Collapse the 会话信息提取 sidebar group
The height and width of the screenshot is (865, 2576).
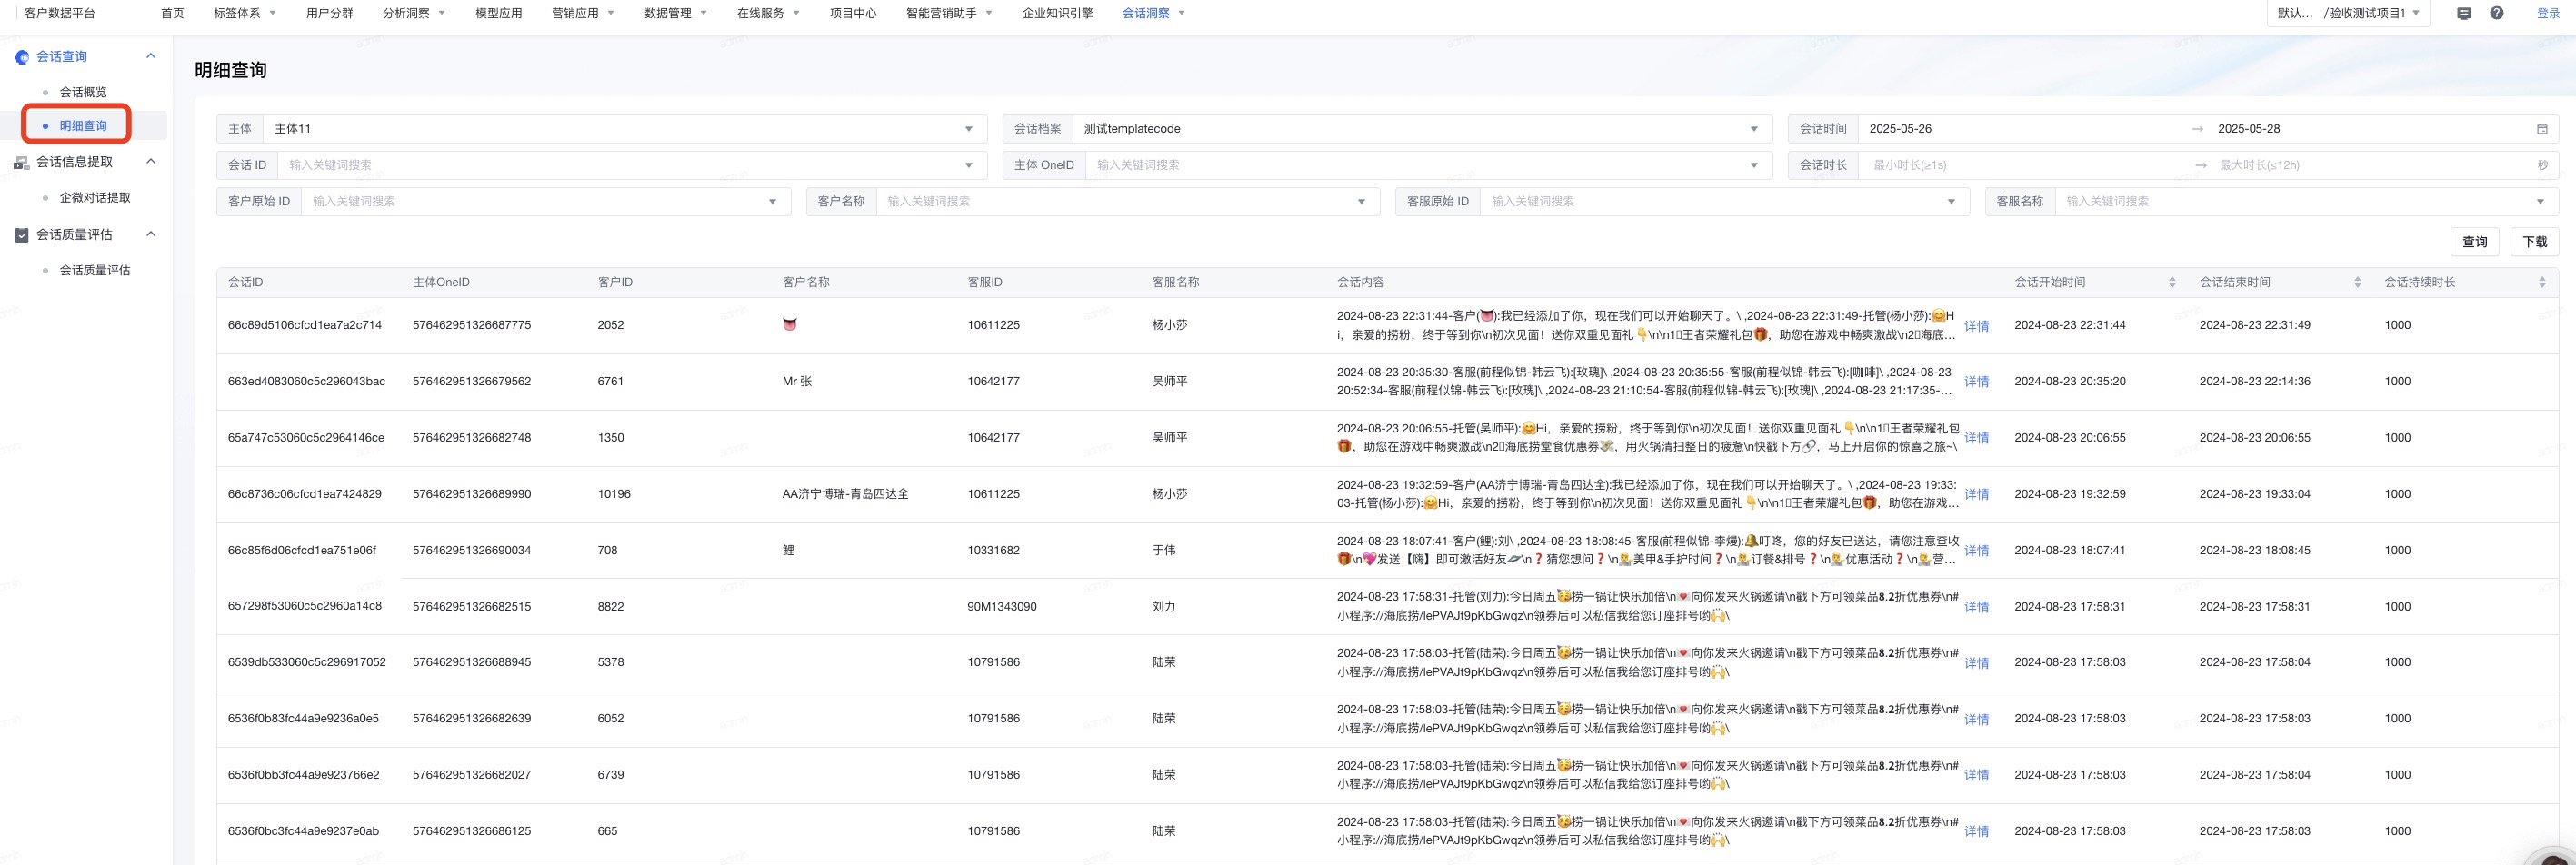point(151,161)
